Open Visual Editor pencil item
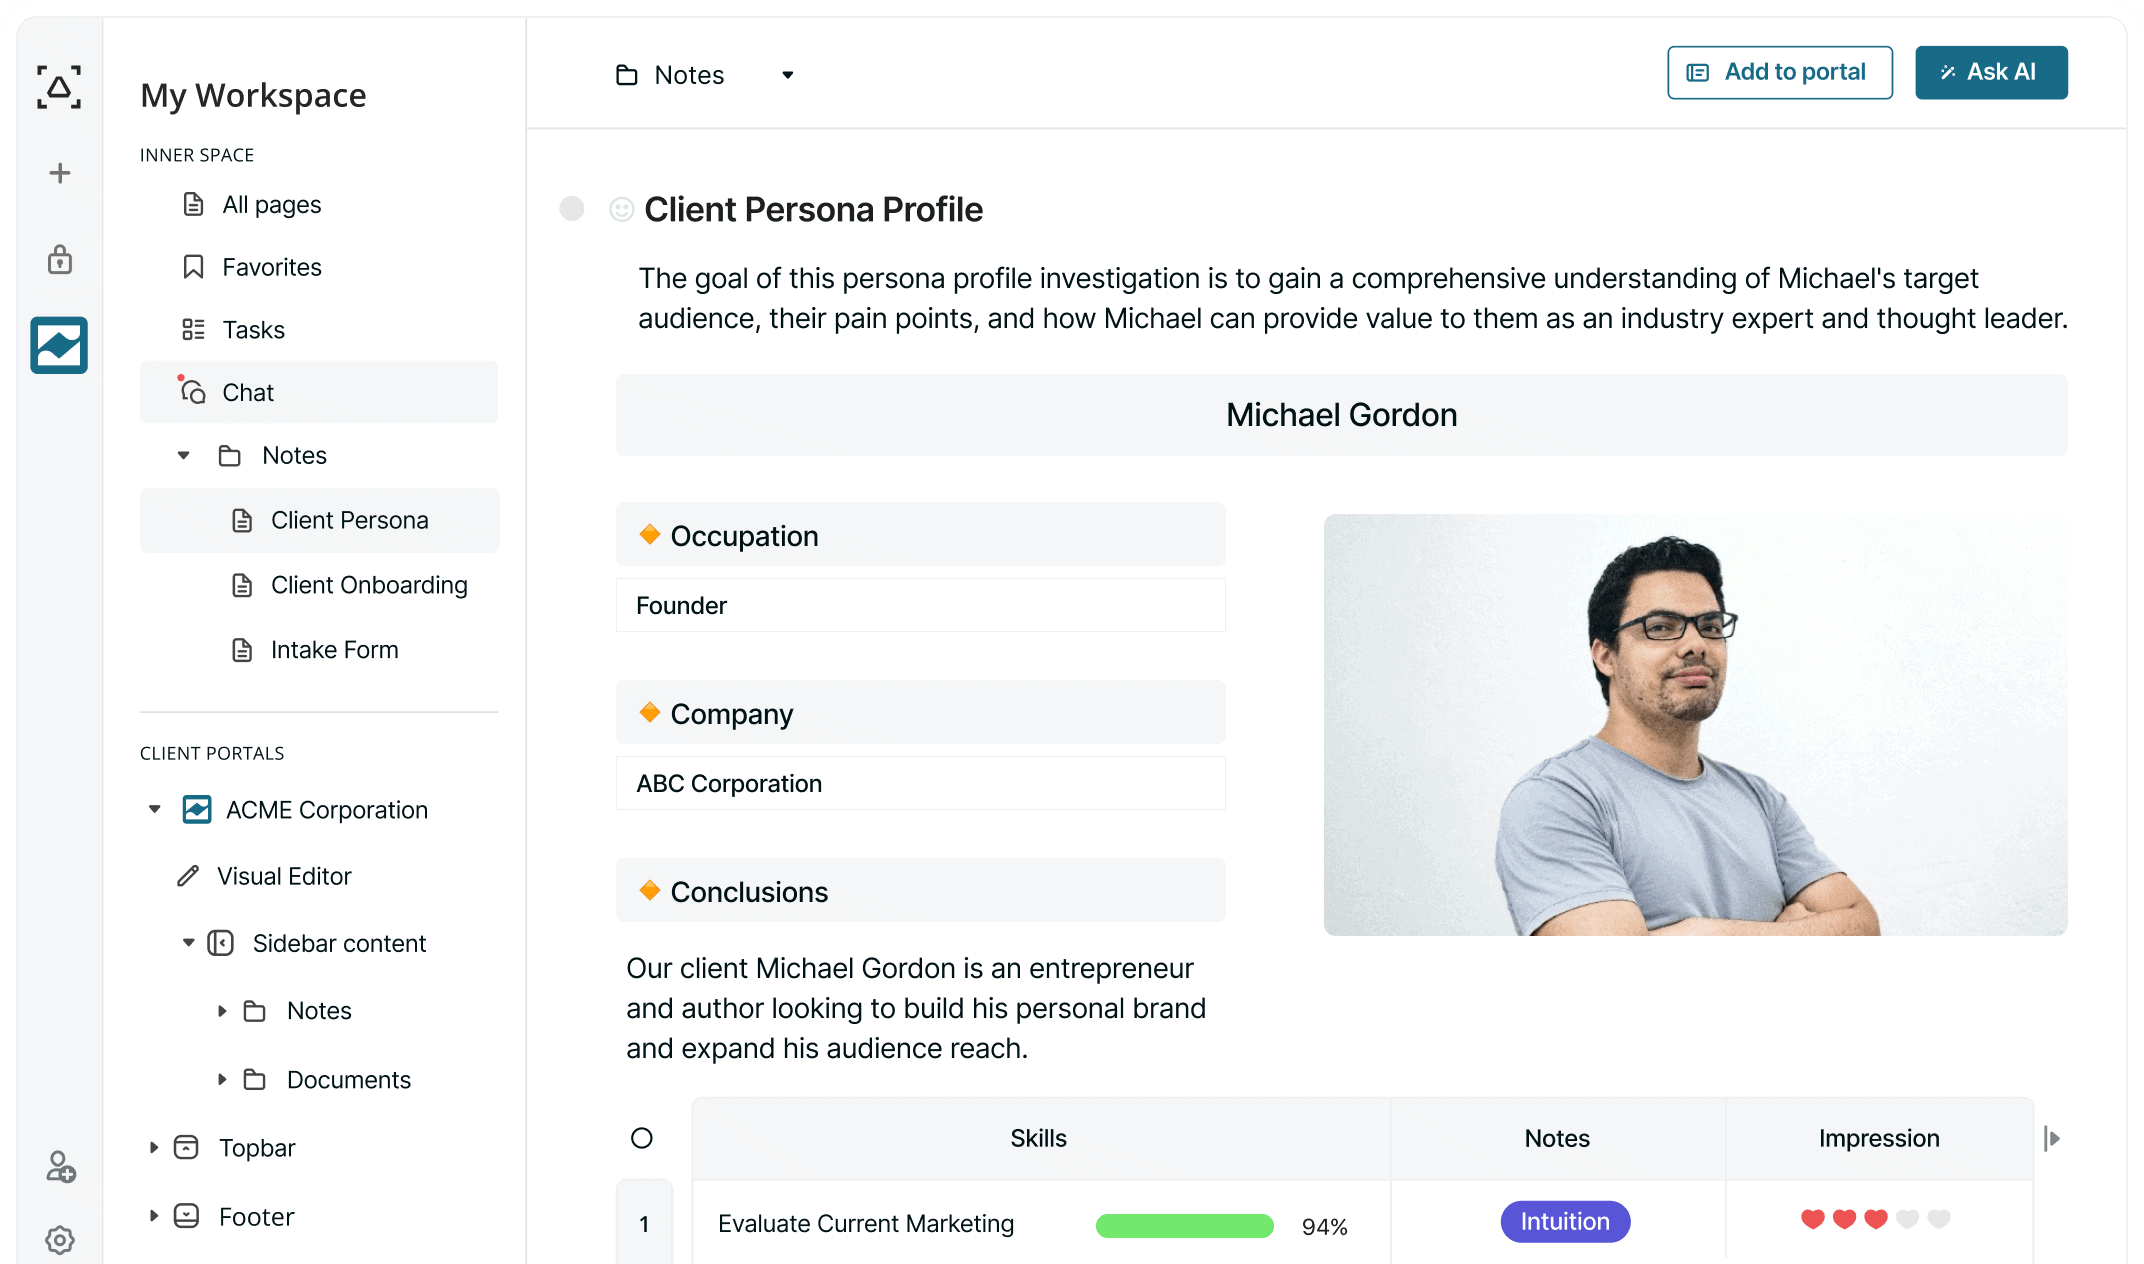Viewport: 2144px width, 1264px height. click(284, 876)
